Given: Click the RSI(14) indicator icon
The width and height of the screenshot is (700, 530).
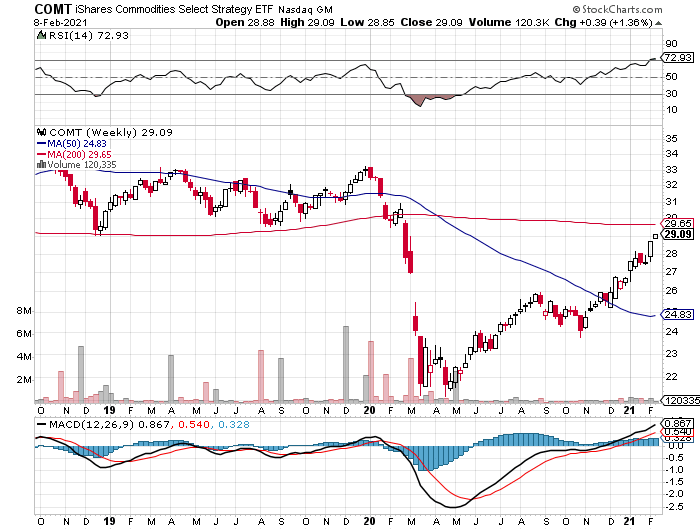Looking at the screenshot, I should click(41, 35).
